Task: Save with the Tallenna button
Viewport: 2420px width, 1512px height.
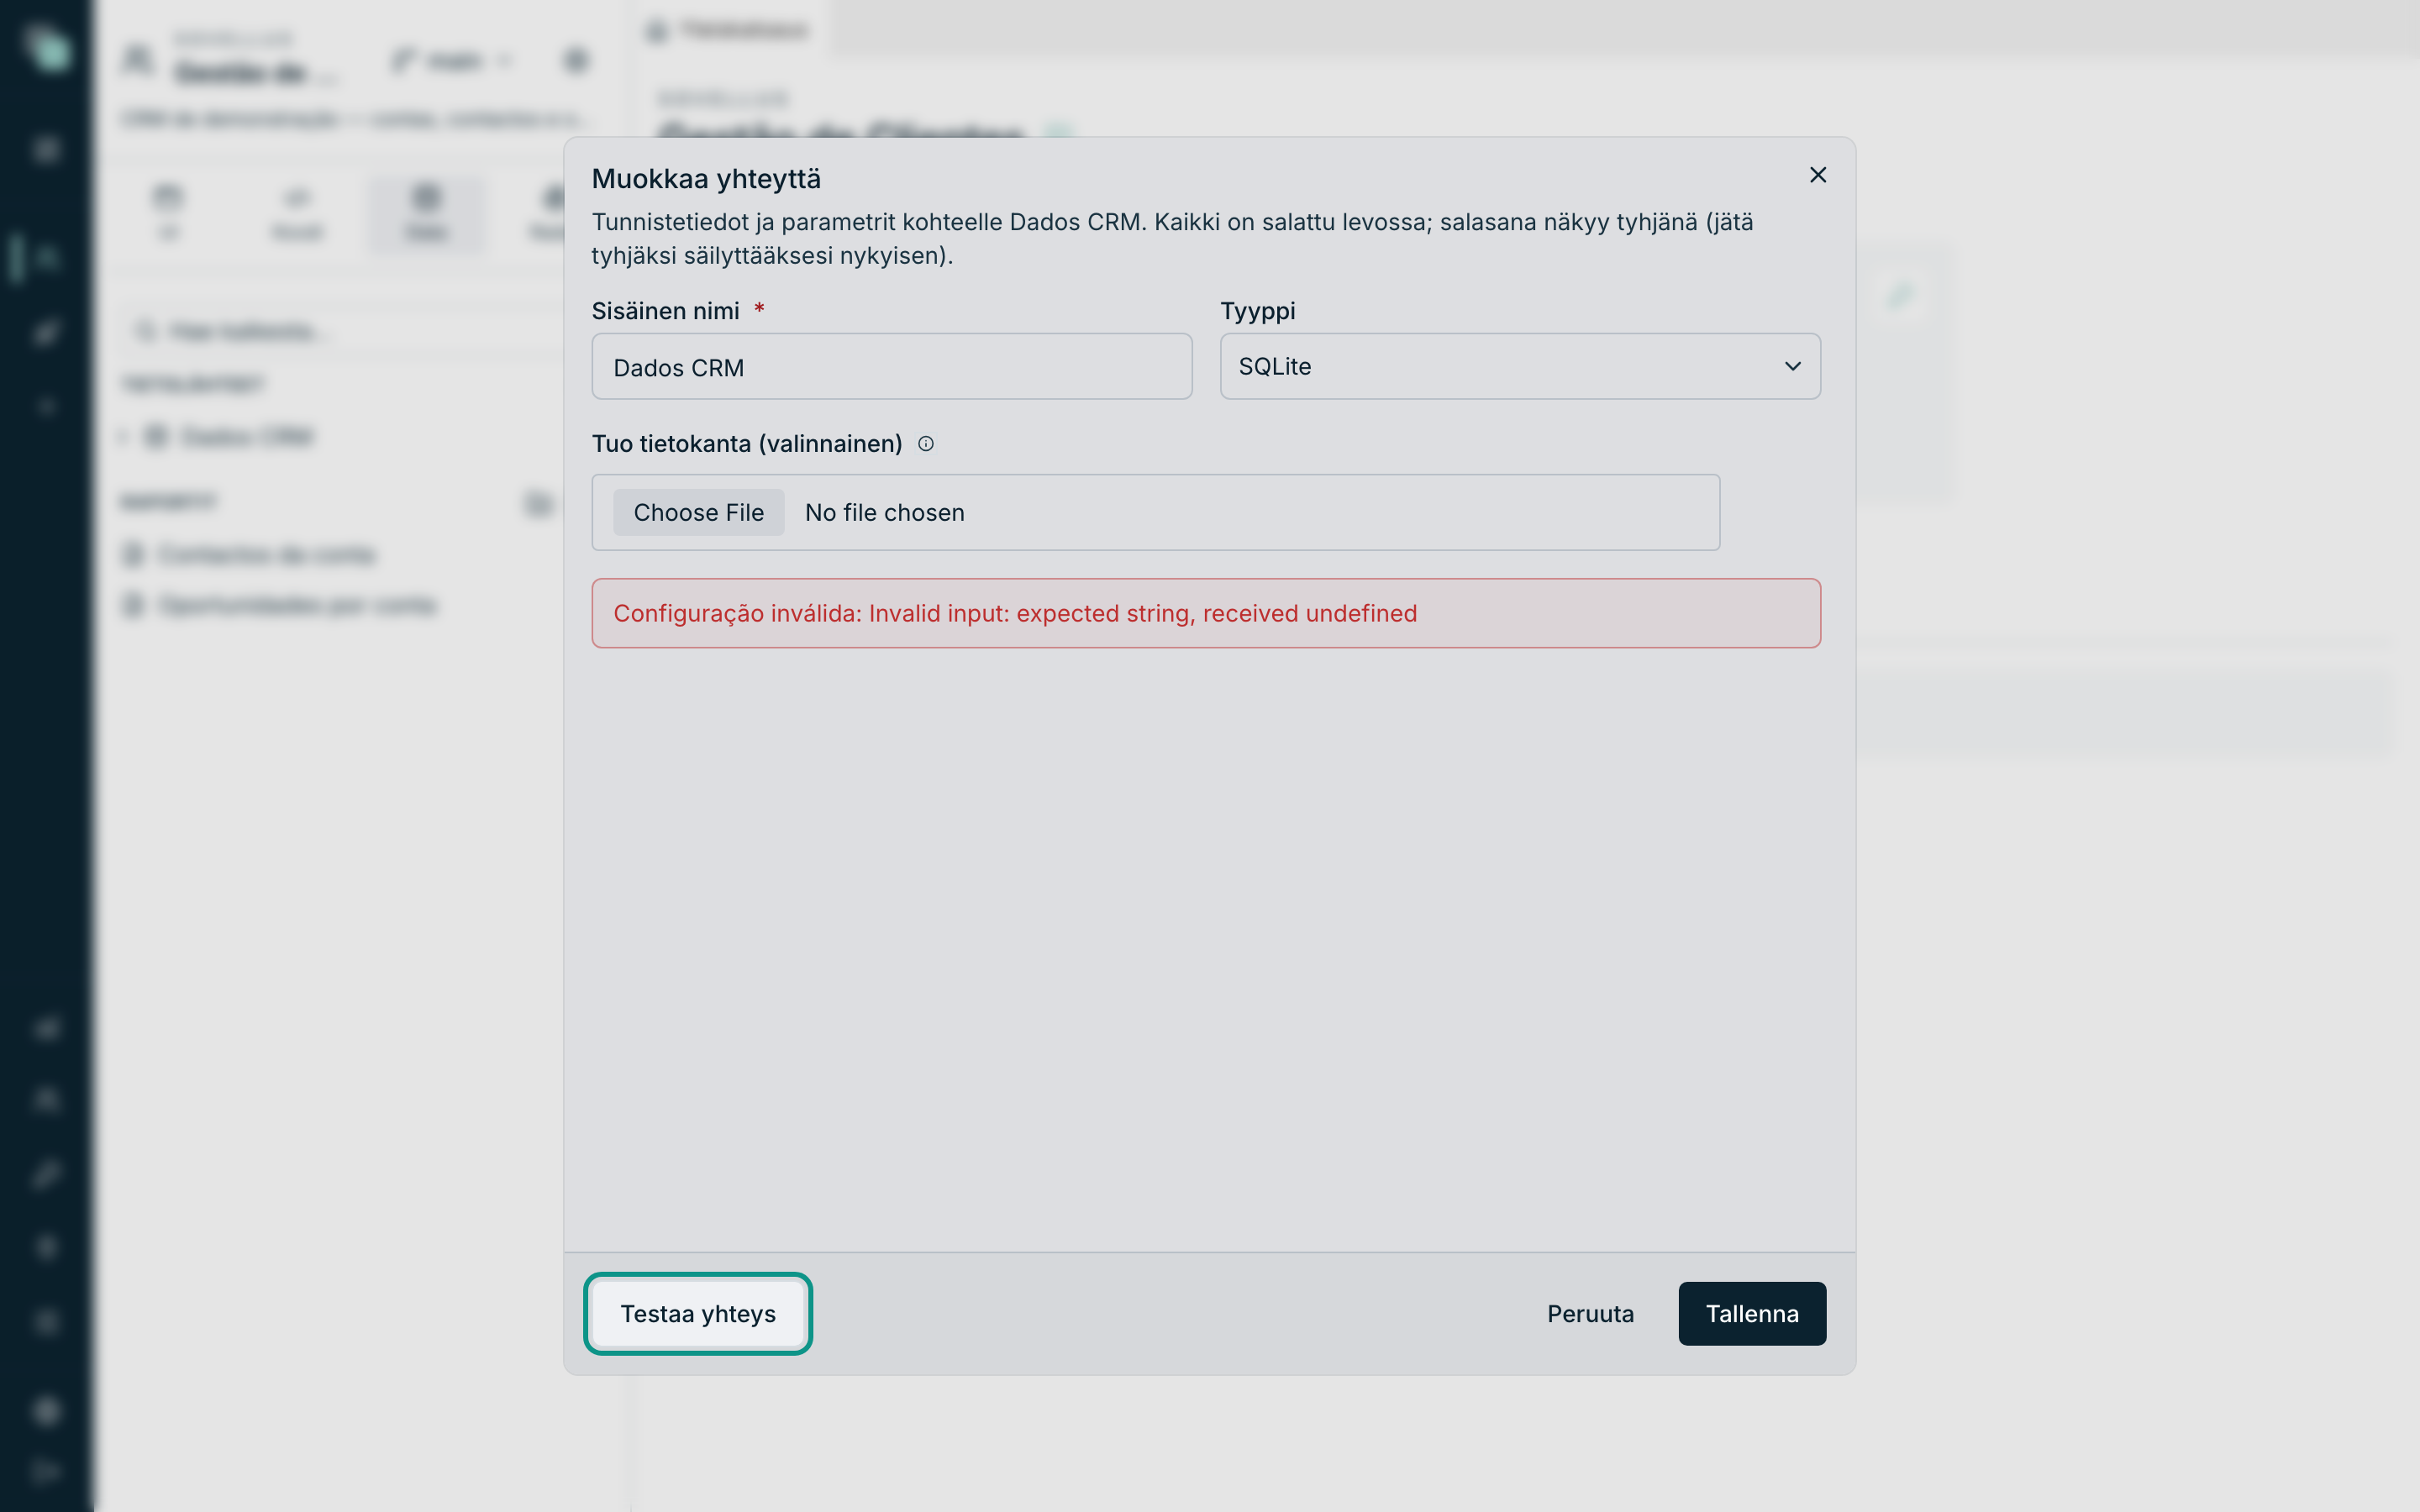Action: point(1752,1313)
